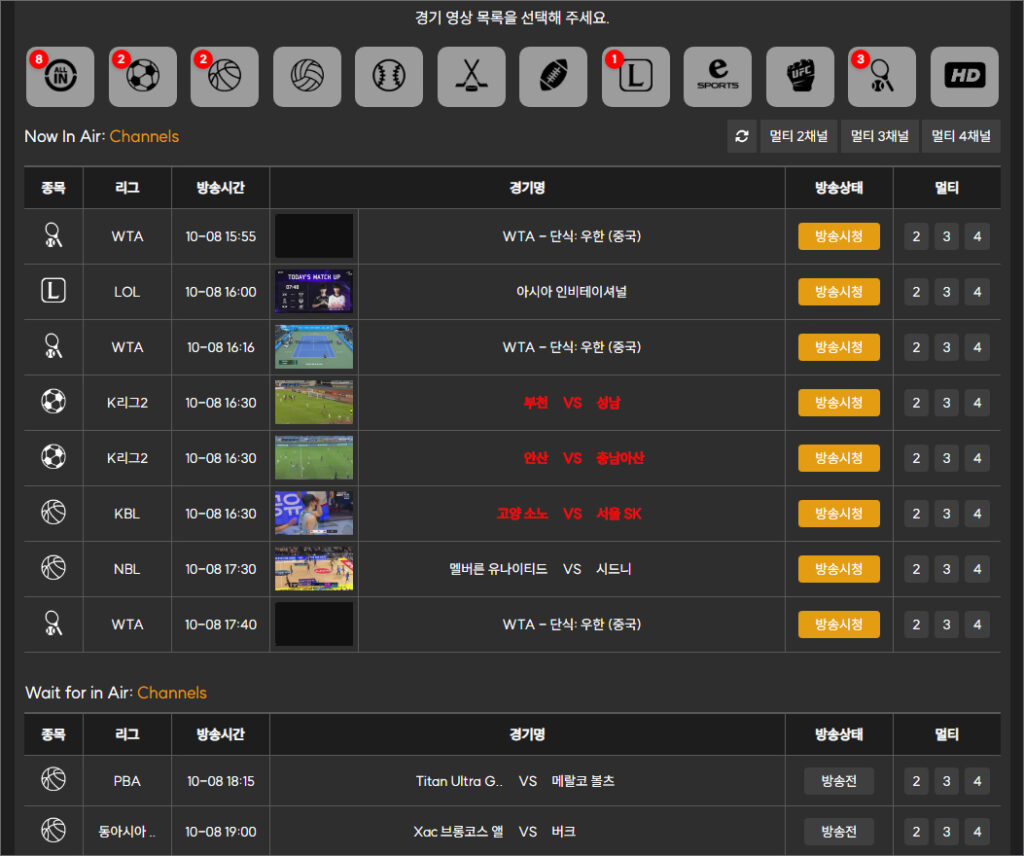The image size is (1024, 856).
Task: Switch to 멀티 4채널 view
Action: pyautogui.click(x=961, y=136)
